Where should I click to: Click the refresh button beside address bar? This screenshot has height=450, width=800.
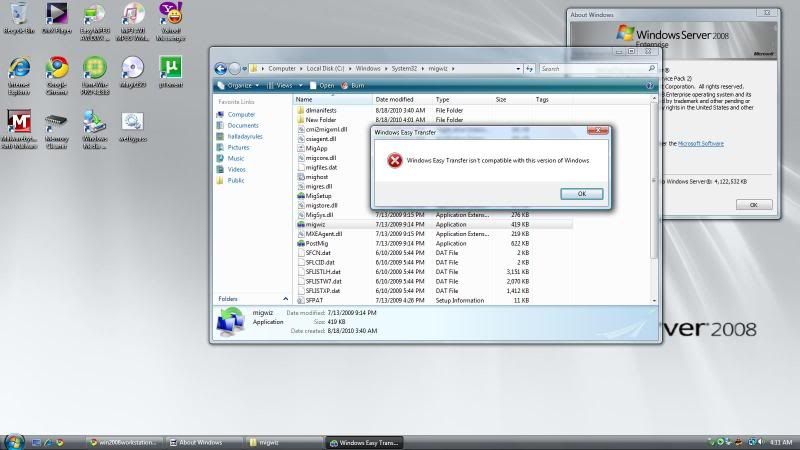point(530,68)
